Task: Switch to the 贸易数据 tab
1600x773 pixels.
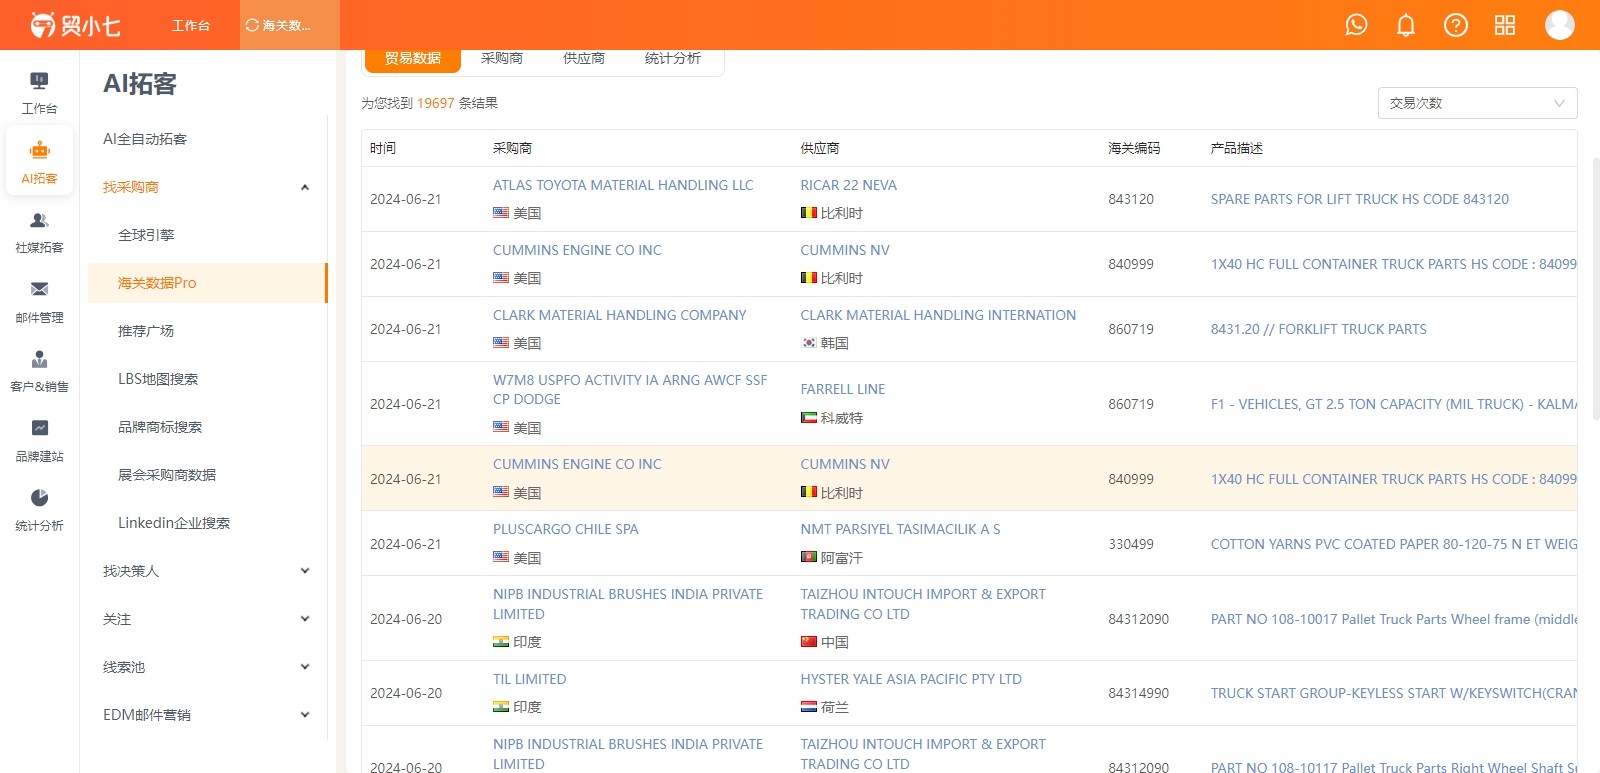Action: coord(413,58)
